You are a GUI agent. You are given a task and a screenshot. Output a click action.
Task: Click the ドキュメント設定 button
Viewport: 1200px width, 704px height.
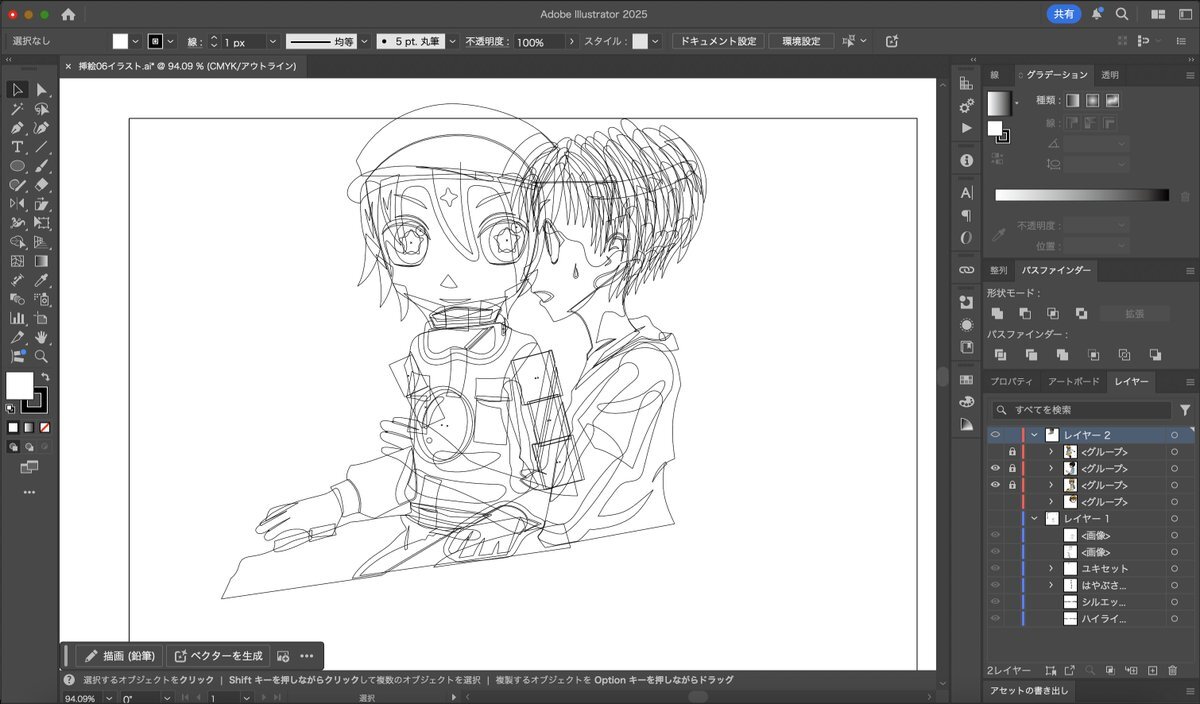click(x=718, y=42)
